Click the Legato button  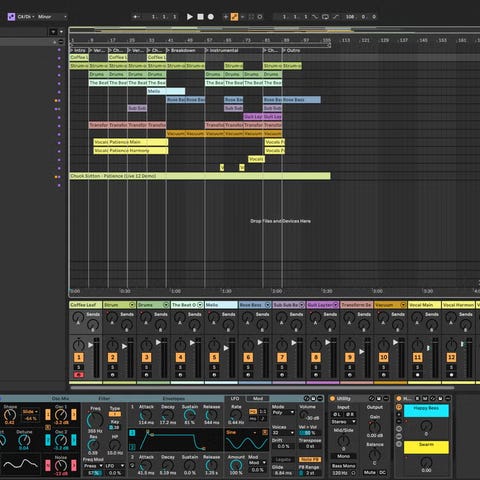point(283,460)
